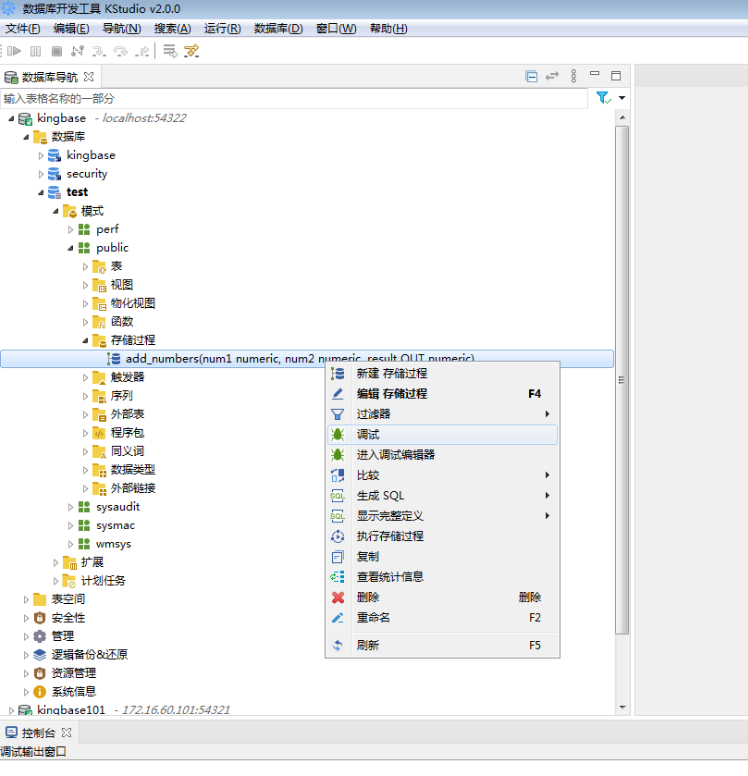Select the 逻辑备份&还原 layers icon
The image size is (748, 776).
(x=40, y=654)
